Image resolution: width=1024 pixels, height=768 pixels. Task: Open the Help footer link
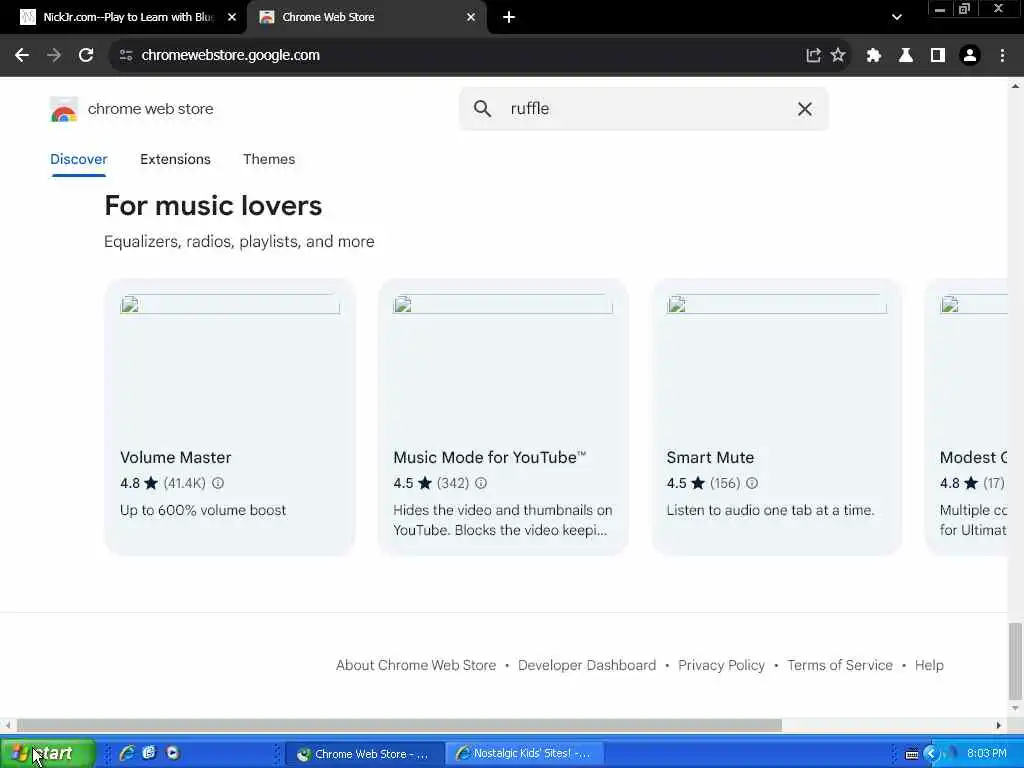click(x=929, y=665)
